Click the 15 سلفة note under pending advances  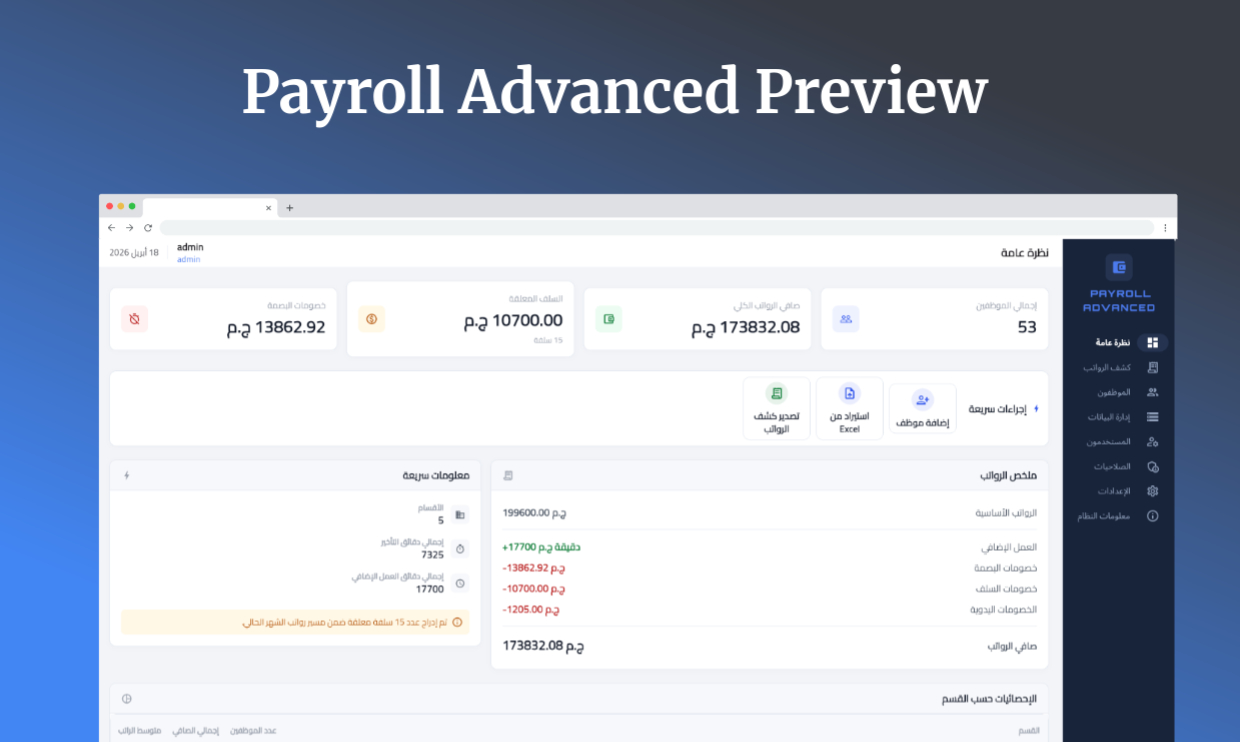[x=548, y=341]
